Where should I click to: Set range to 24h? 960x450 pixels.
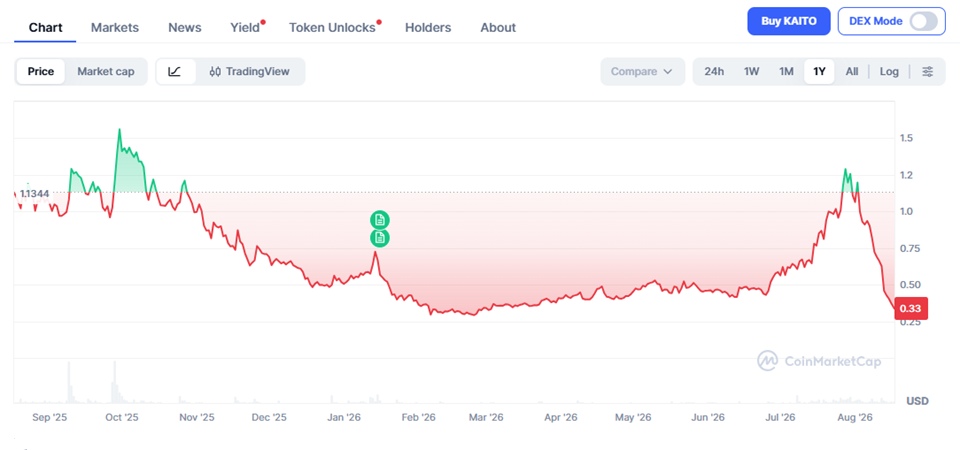tap(714, 72)
